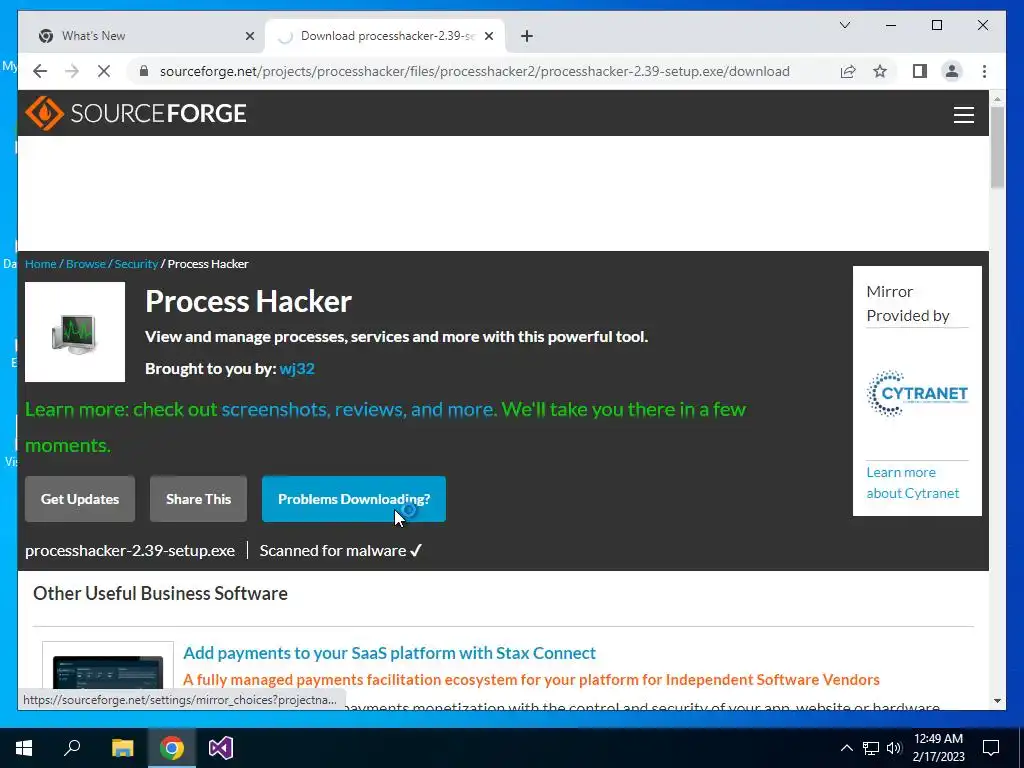
Task: Click the scrollbar down arrow
Action: tap(997, 701)
